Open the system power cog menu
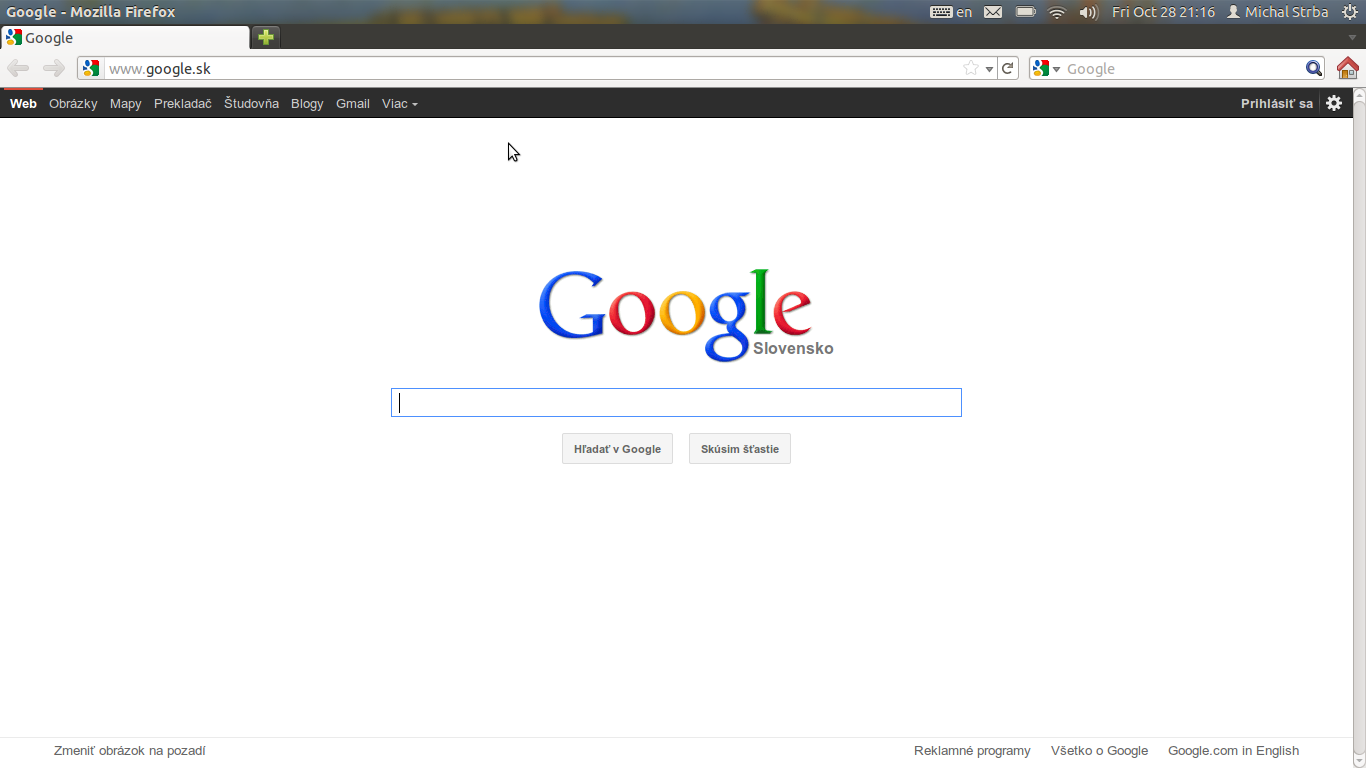 coord(1349,12)
